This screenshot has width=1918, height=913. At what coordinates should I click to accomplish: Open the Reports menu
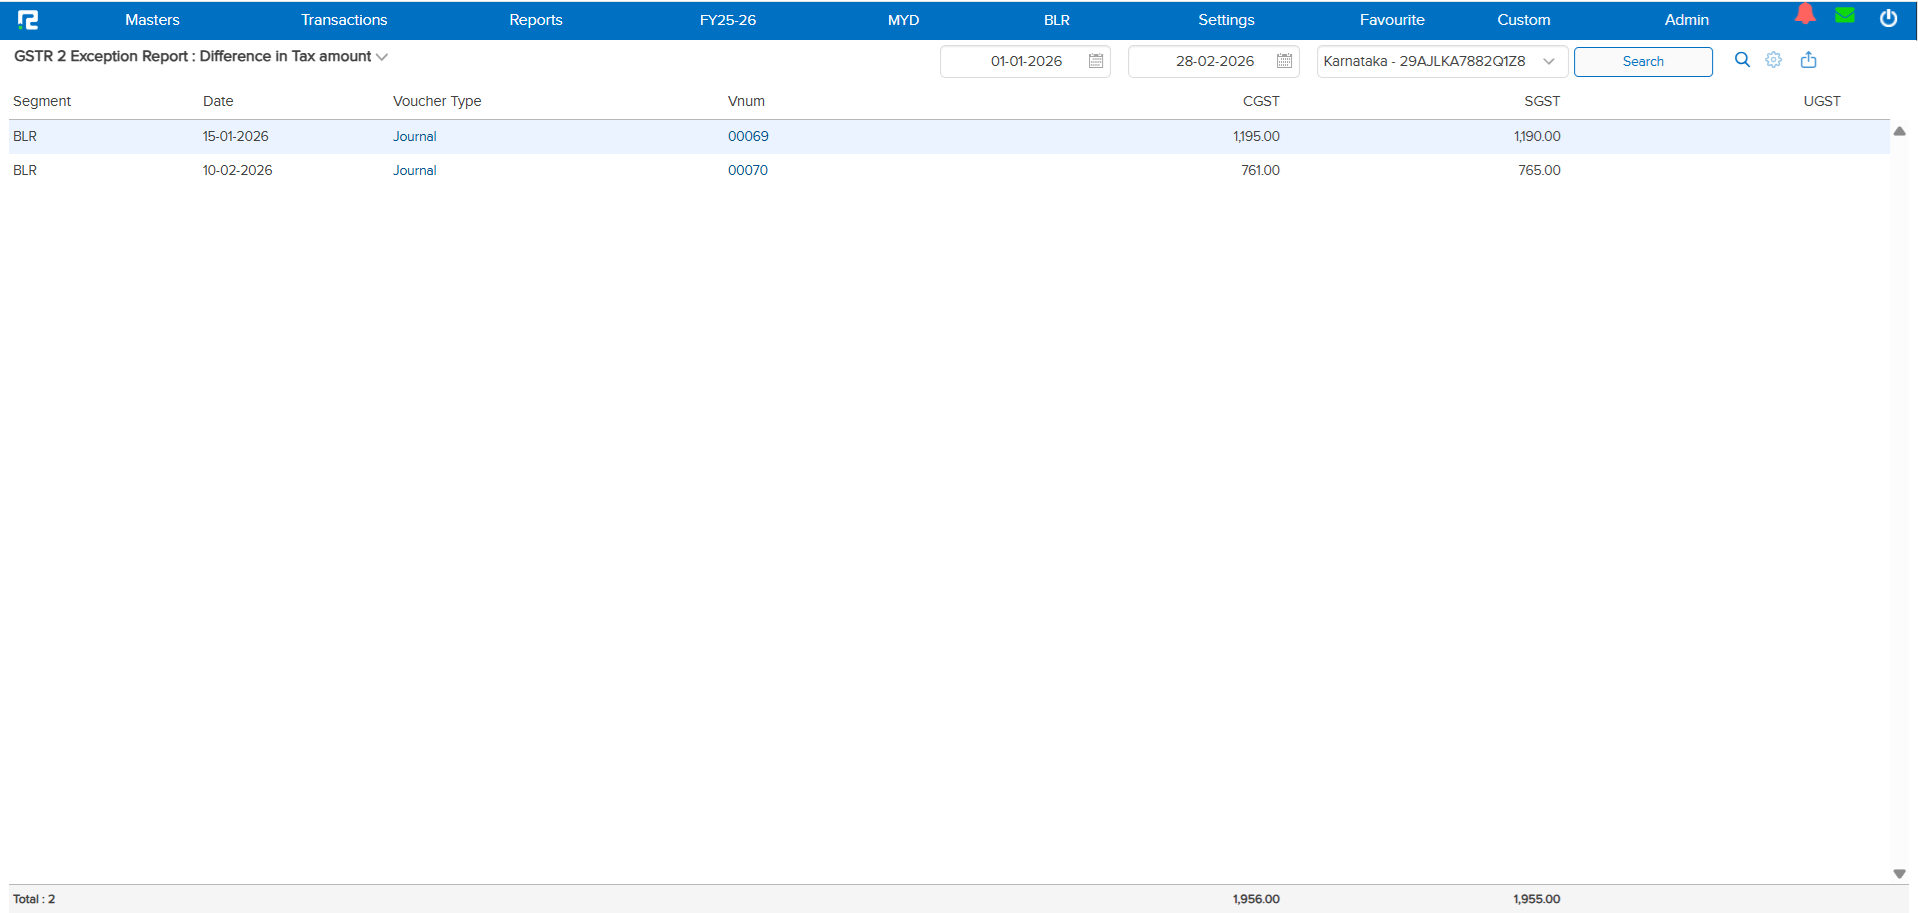tap(535, 20)
